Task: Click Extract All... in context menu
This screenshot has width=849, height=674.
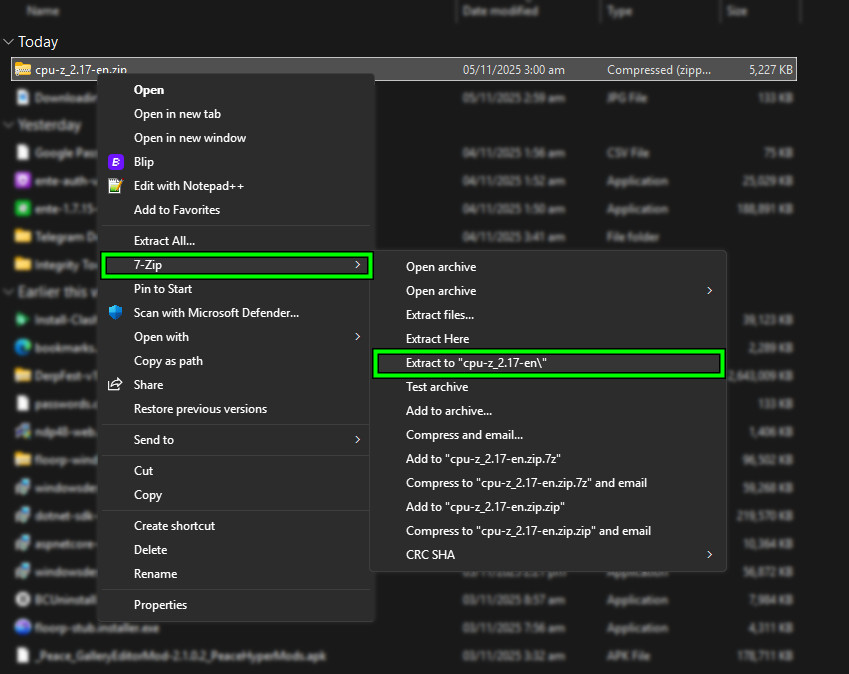Action: click(x=164, y=241)
